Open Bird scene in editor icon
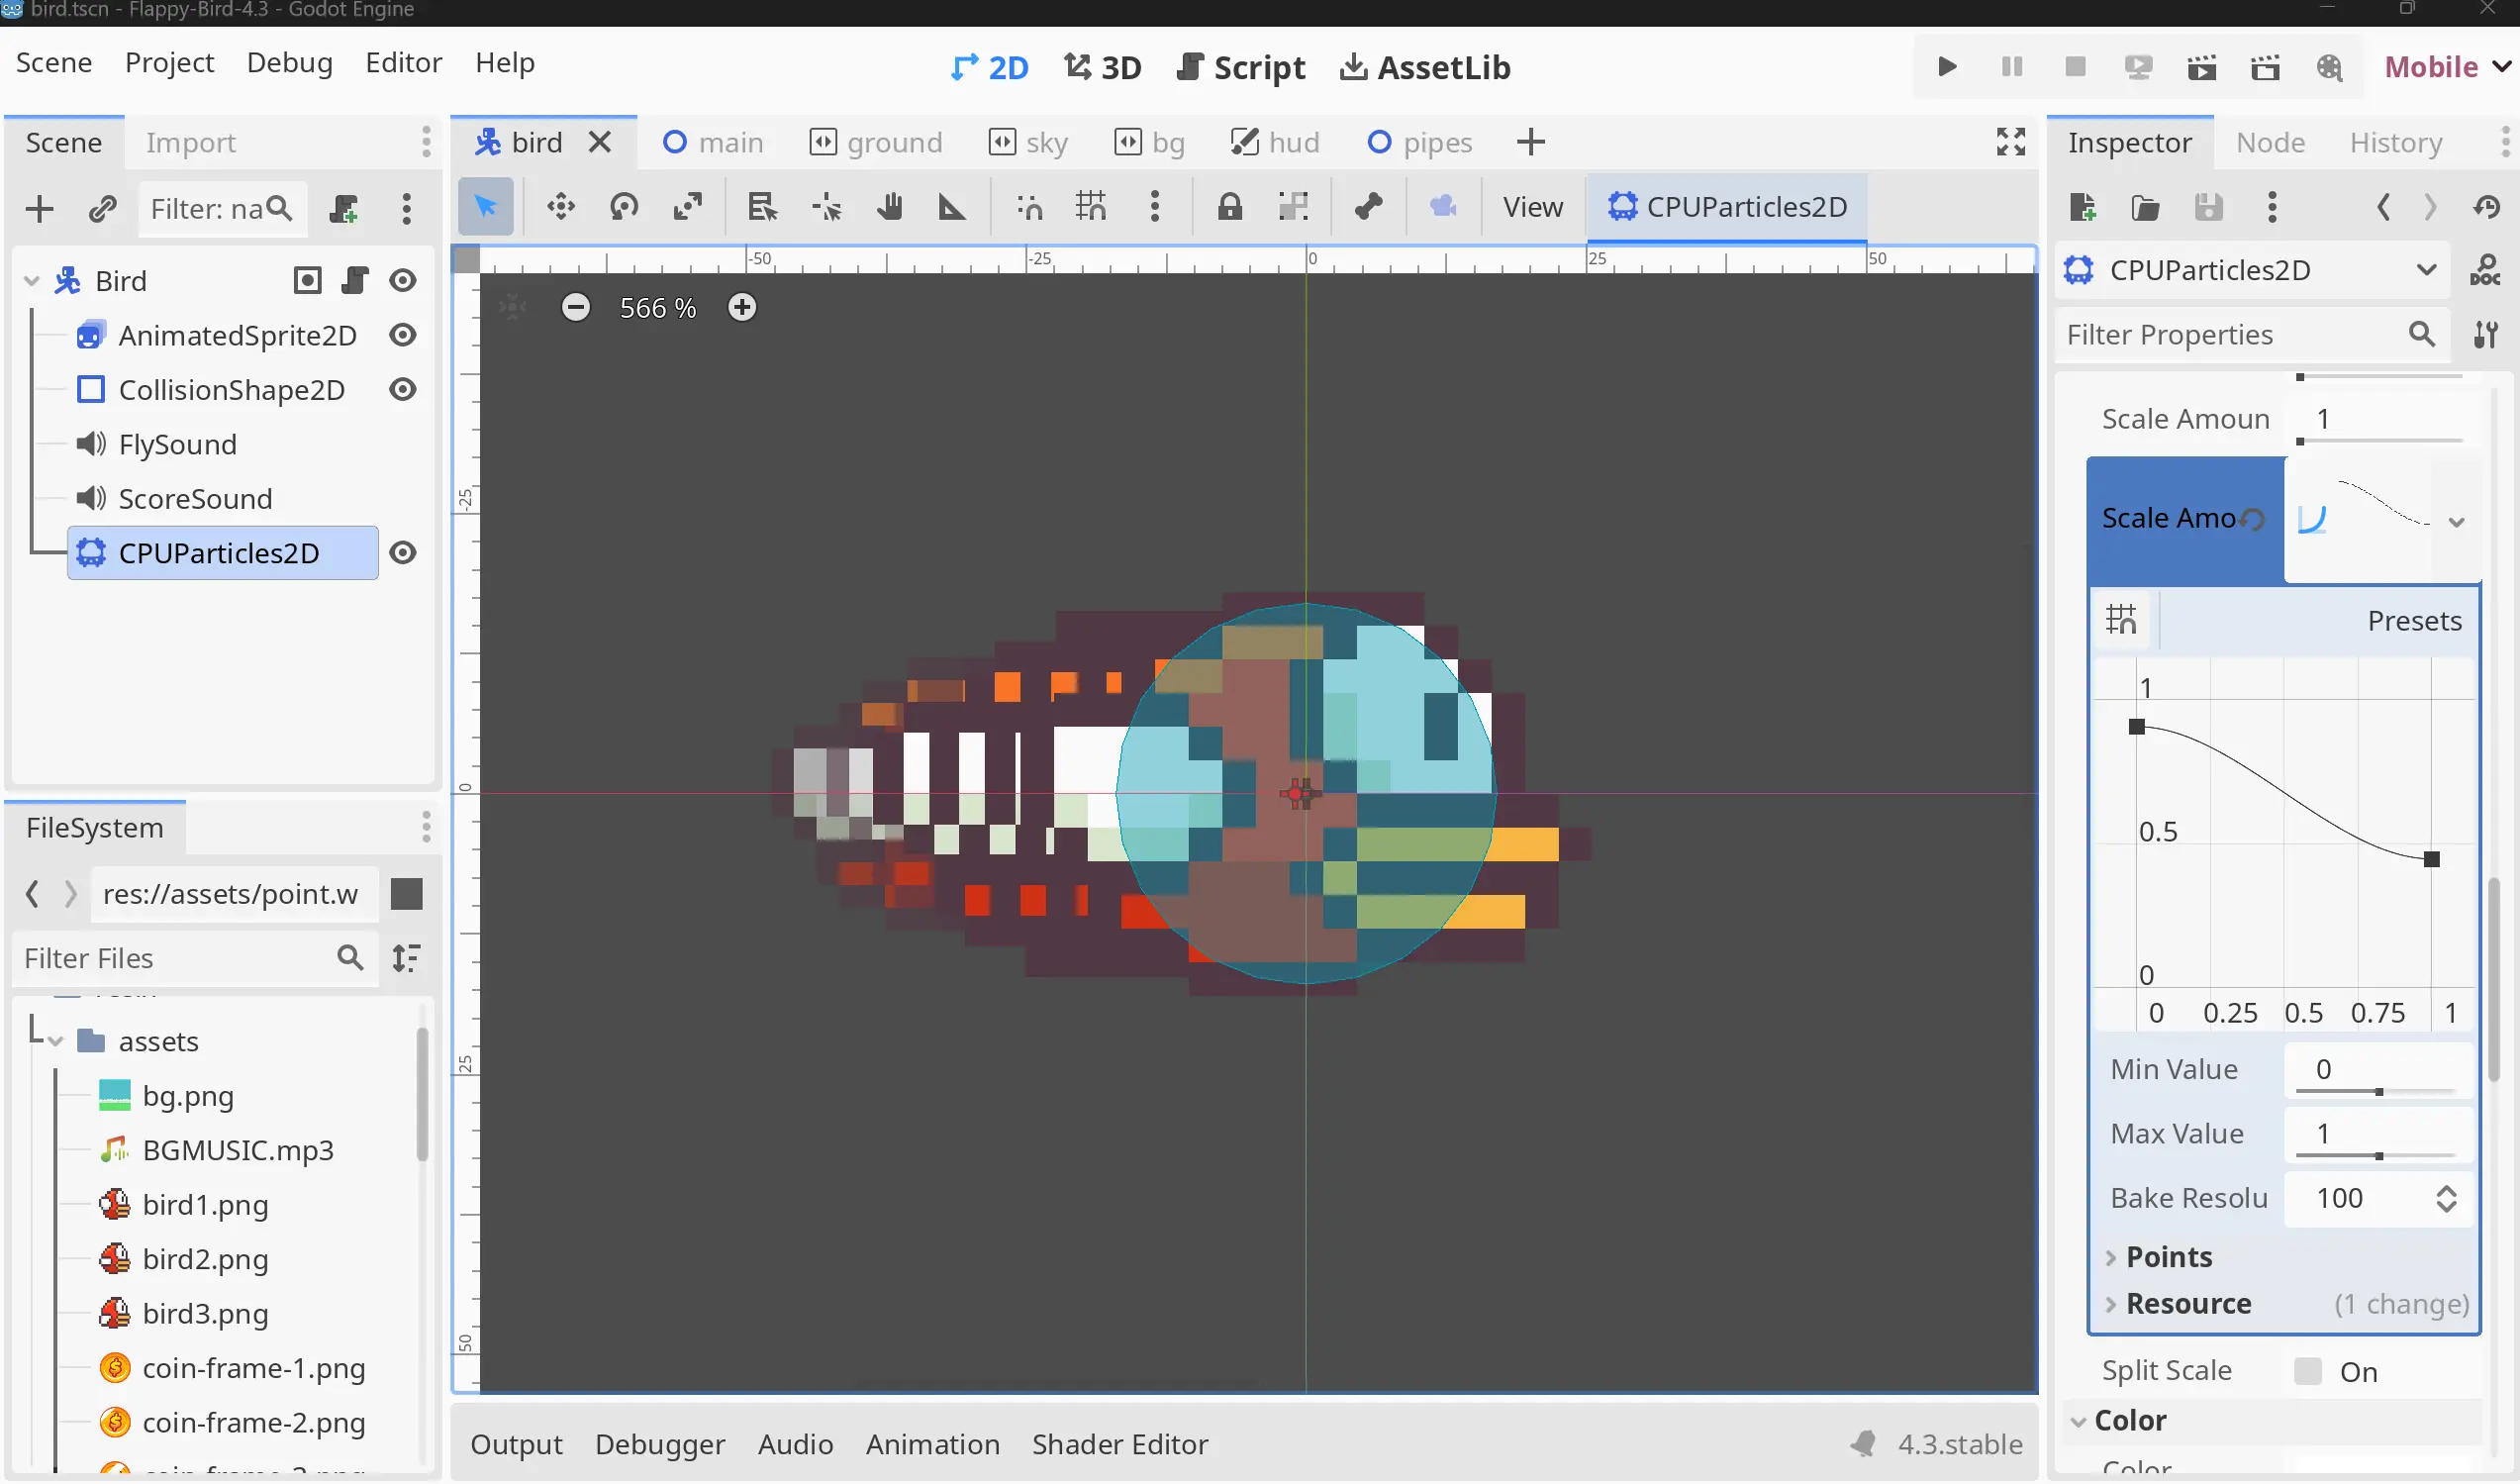The image size is (2520, 1484). coord(307,281)
